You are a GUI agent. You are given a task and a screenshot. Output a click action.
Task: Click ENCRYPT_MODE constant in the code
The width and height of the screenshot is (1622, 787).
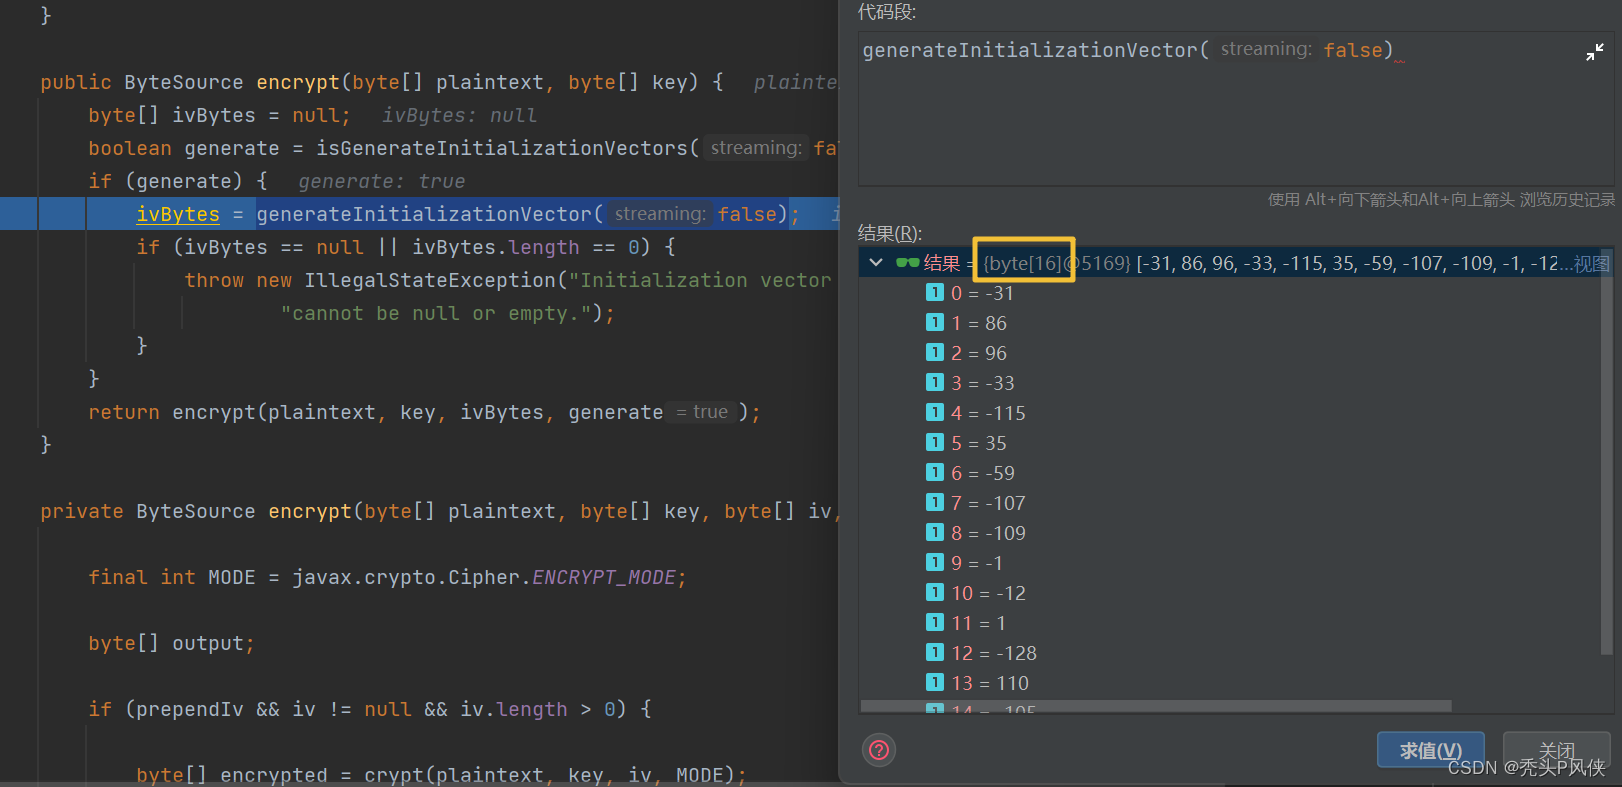coord(604,577)
